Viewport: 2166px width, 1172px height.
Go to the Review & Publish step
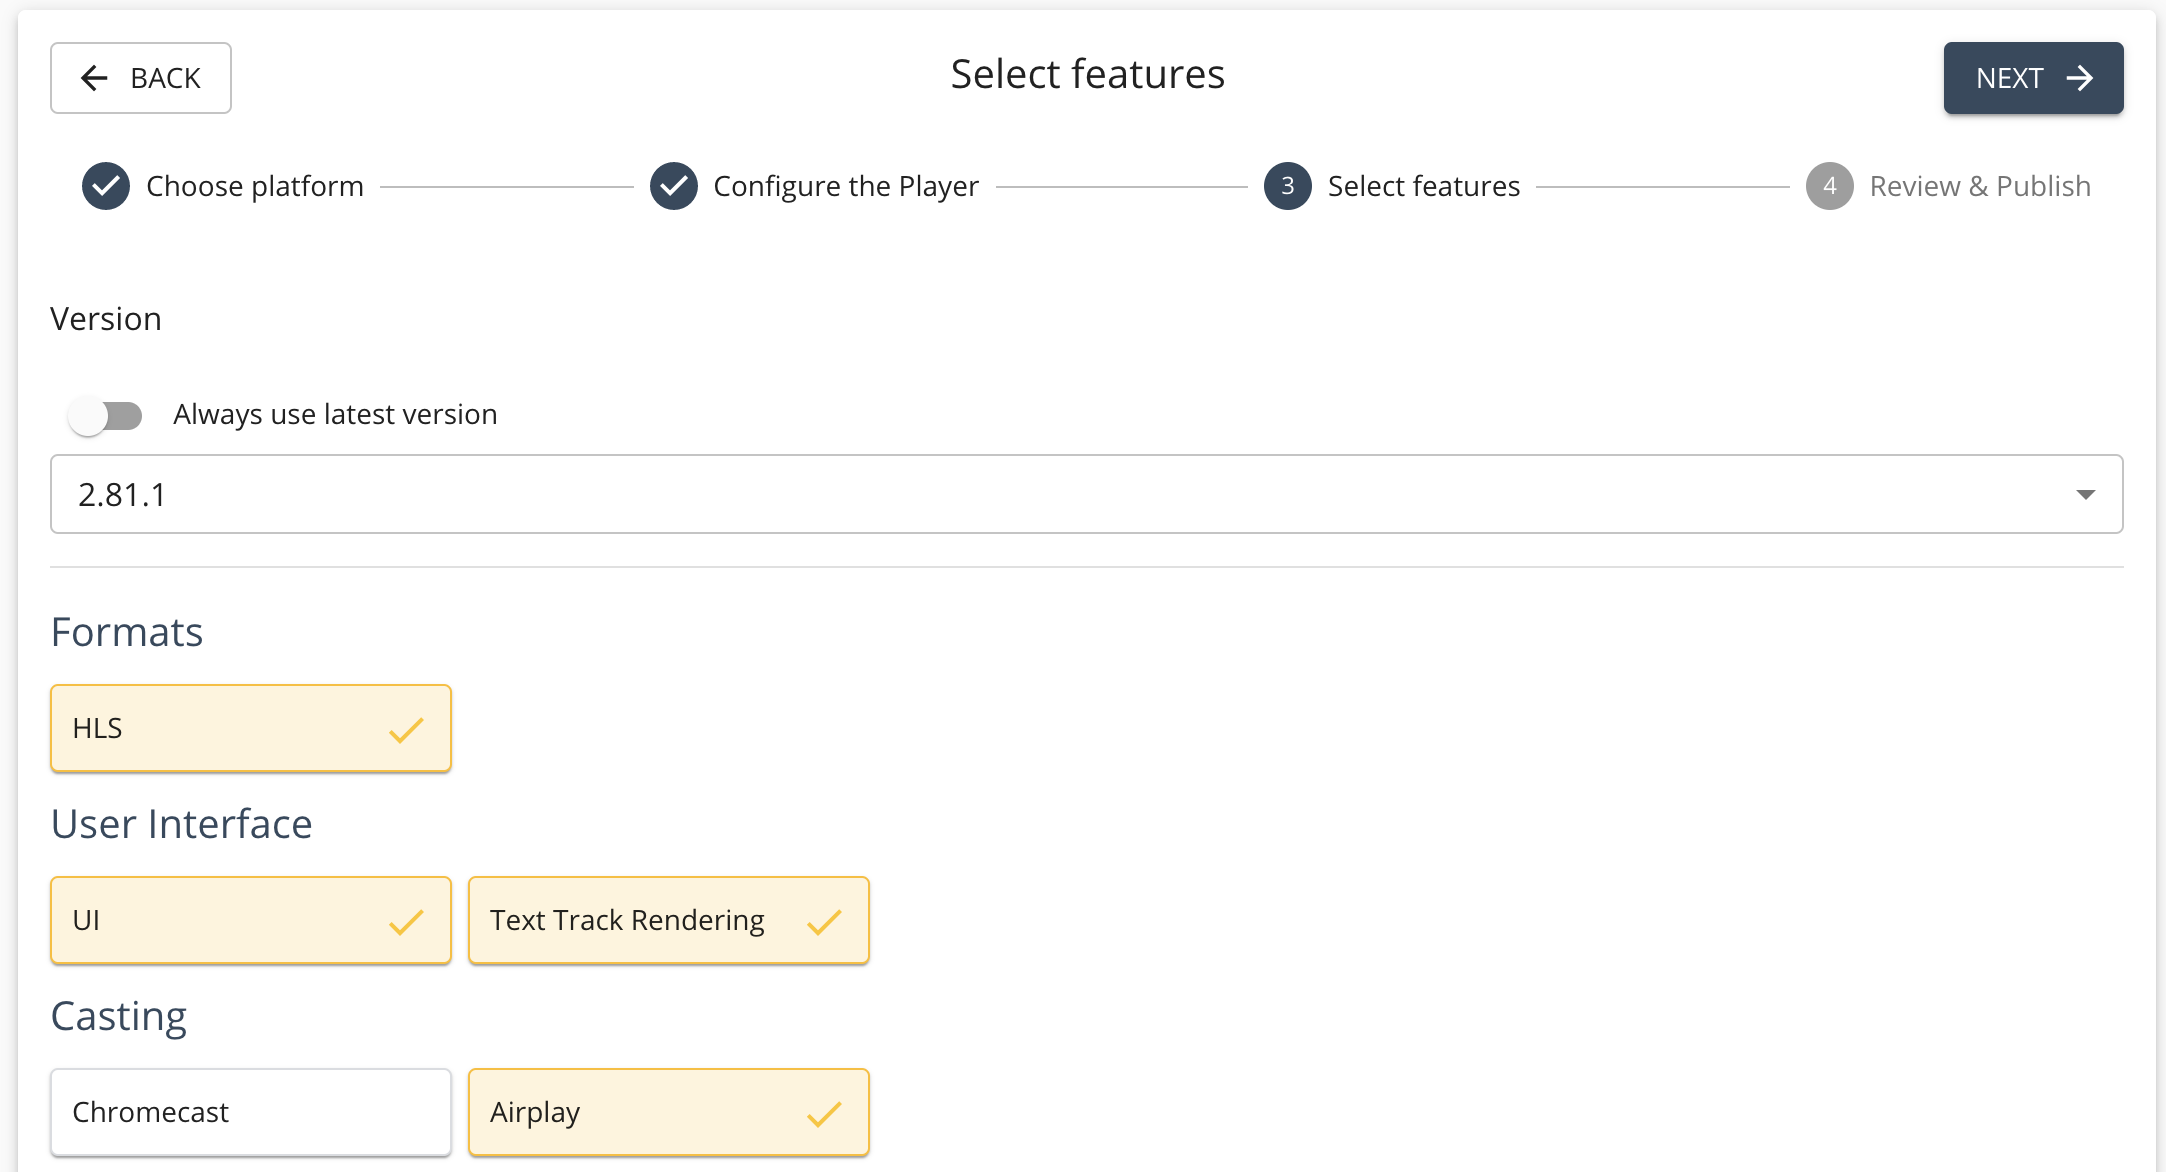pyautogui.click(x=1979, y=186)
